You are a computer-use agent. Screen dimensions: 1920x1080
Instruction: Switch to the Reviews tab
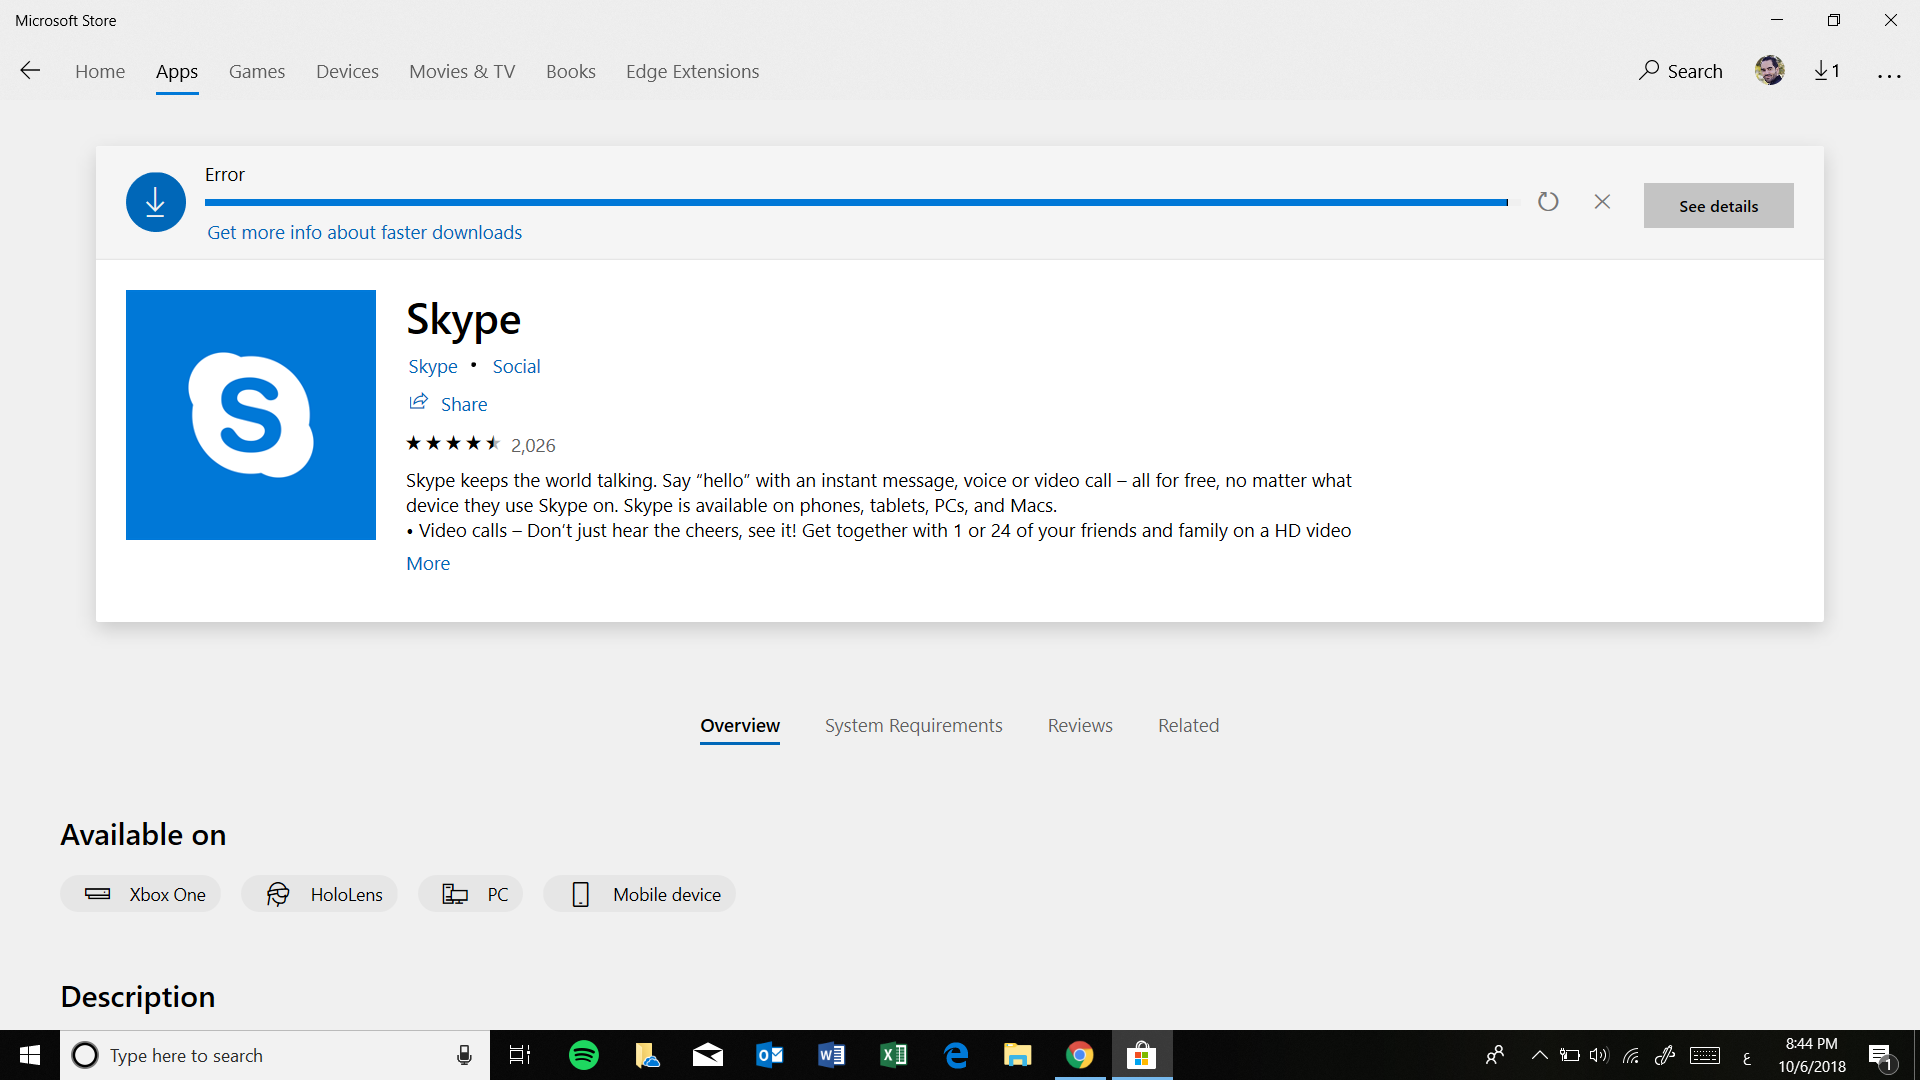[1080, 725]
